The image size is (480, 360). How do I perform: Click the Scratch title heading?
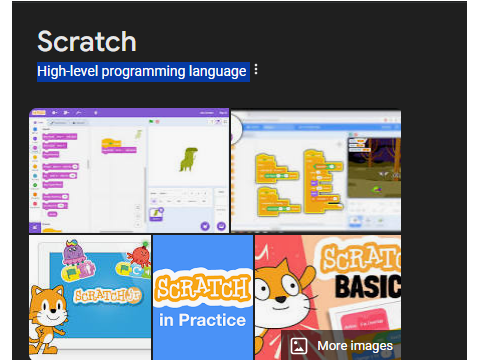[x=87, y=42]
